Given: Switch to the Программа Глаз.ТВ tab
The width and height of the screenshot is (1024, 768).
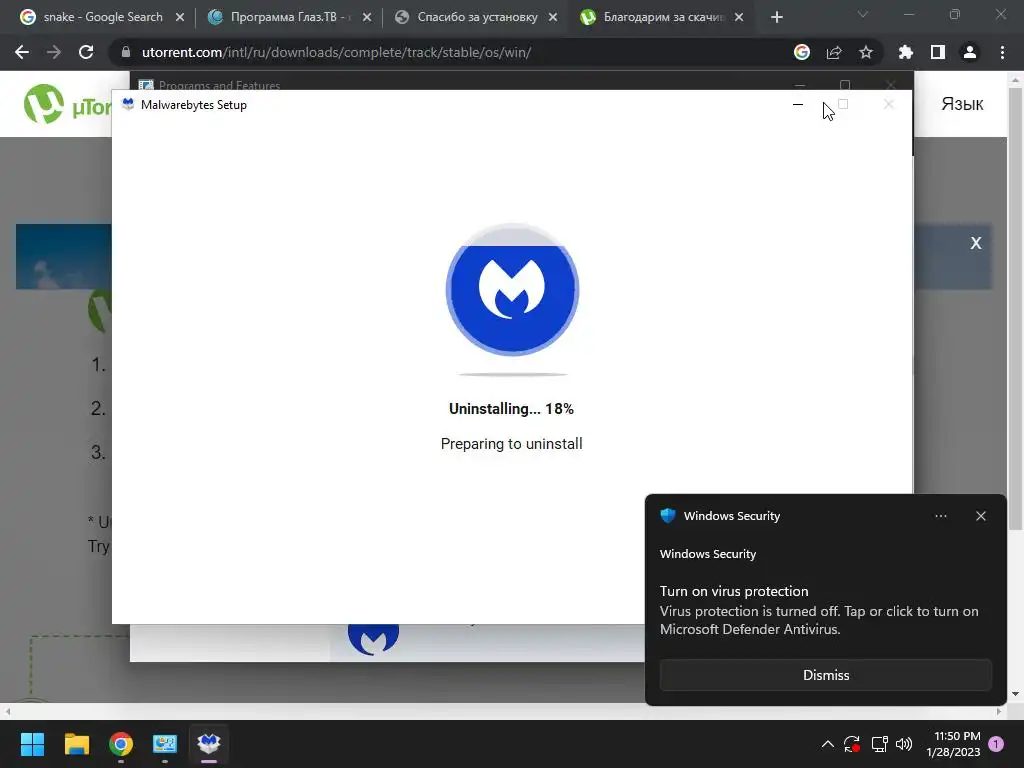Looking at the screenshot, I should (x=281, y=17).
